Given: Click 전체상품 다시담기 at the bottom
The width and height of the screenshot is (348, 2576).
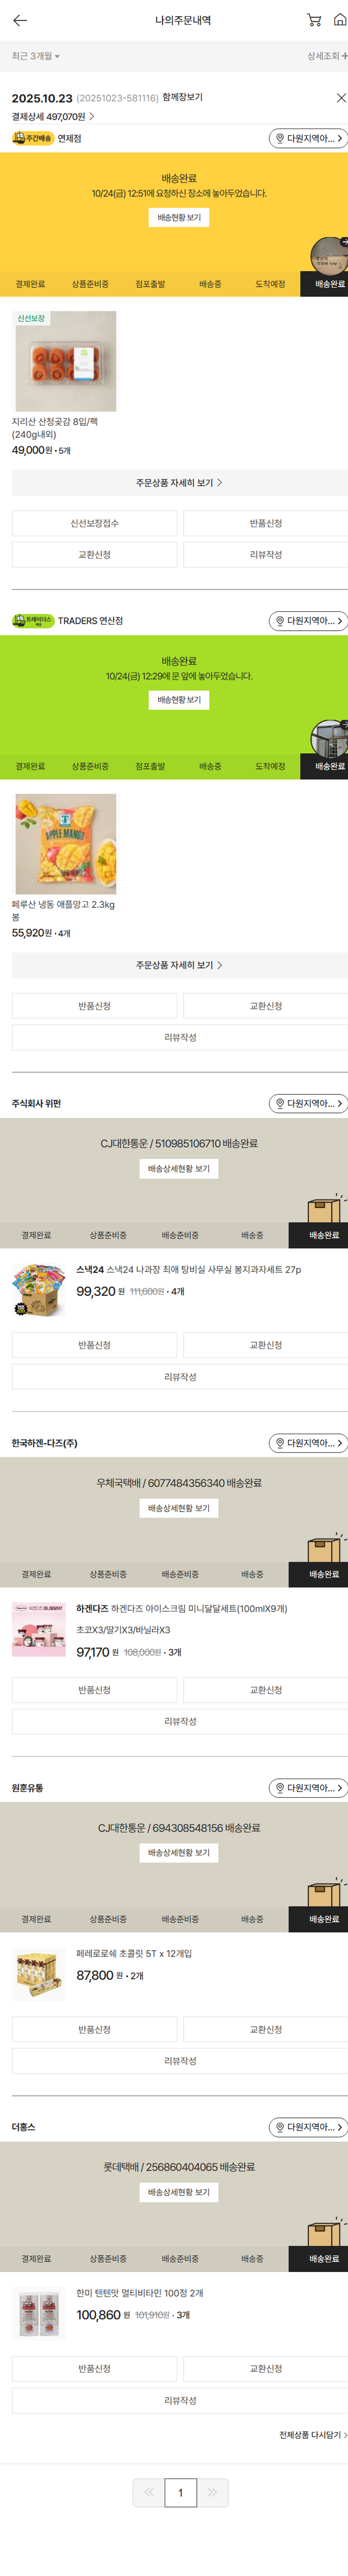Looking at the screenshot, I should click(312, 2435).
